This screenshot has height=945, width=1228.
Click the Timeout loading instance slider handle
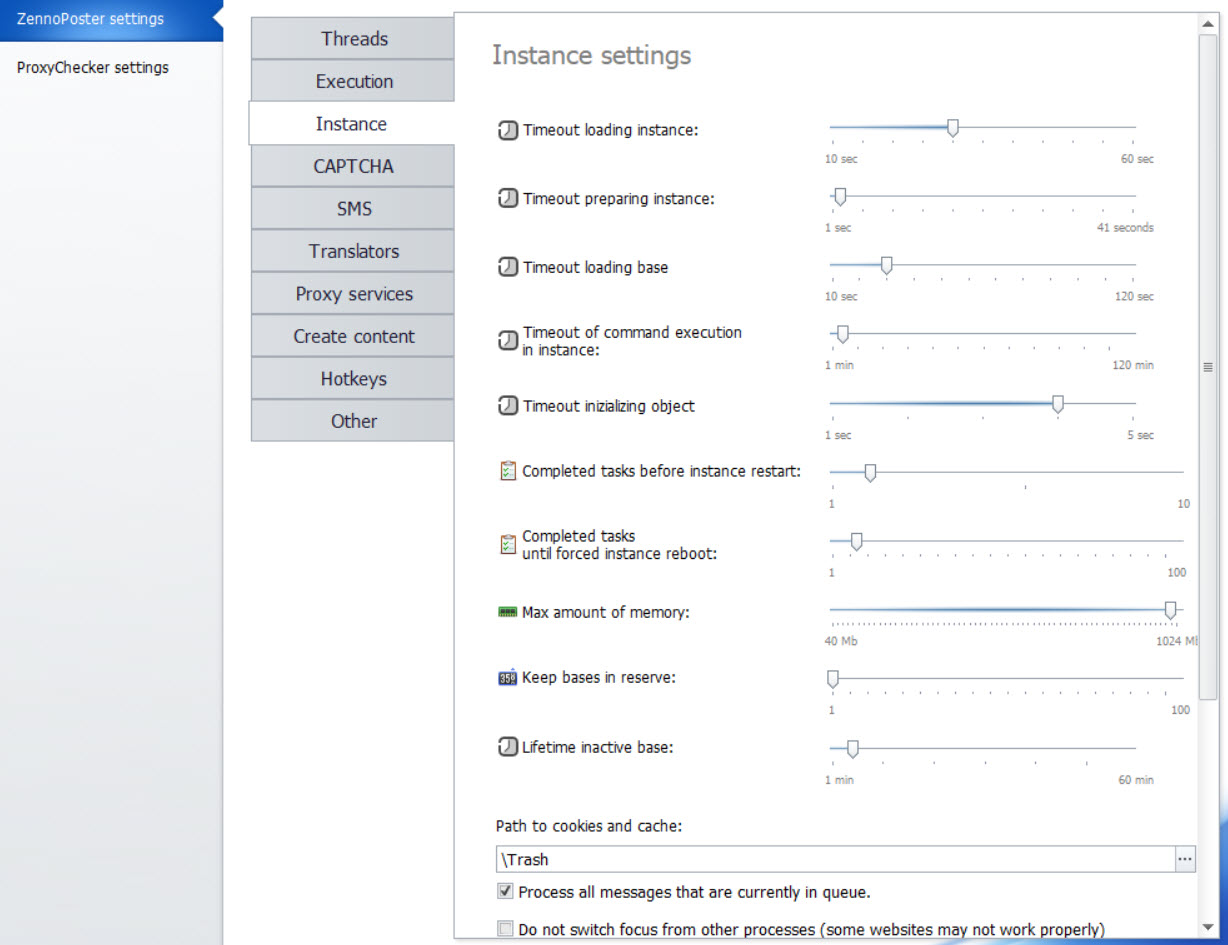pyautogui.click(x=953, y=127)
